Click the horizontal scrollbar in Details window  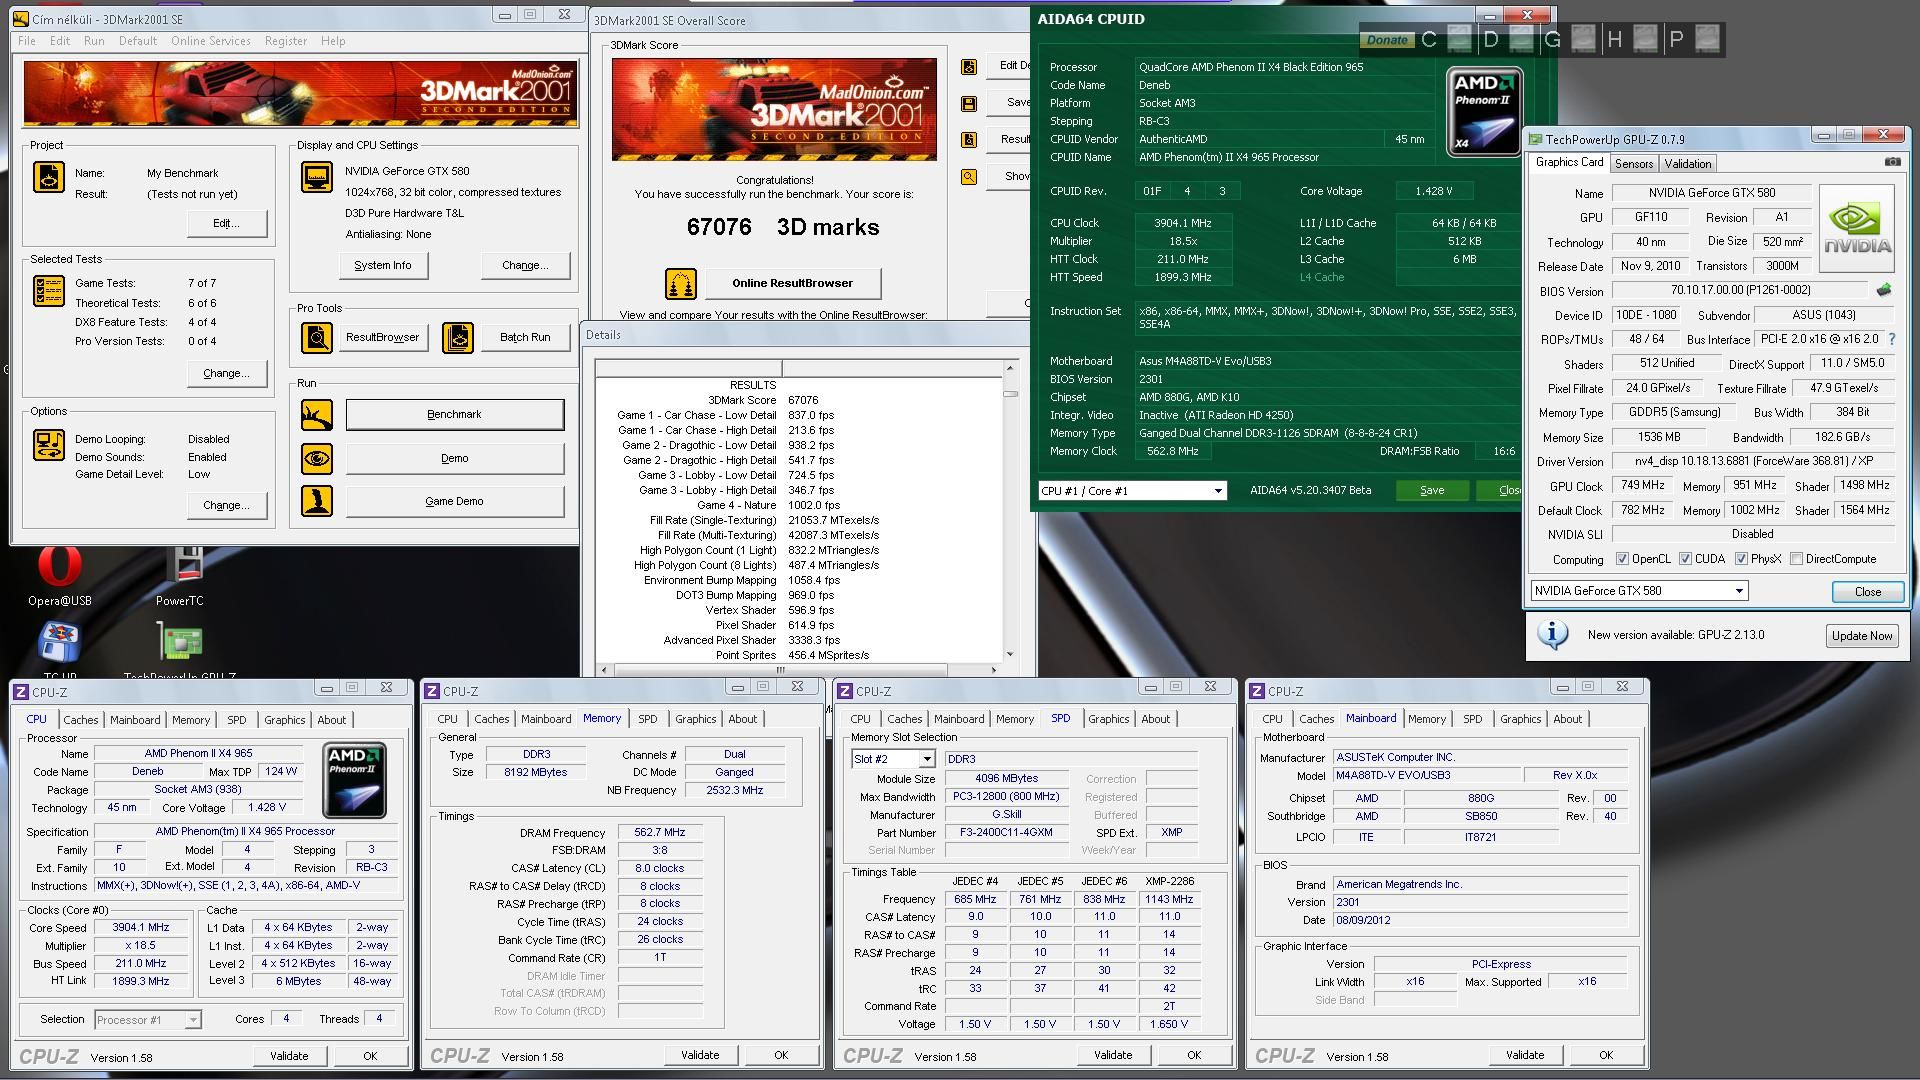click(x=799, y=669)
